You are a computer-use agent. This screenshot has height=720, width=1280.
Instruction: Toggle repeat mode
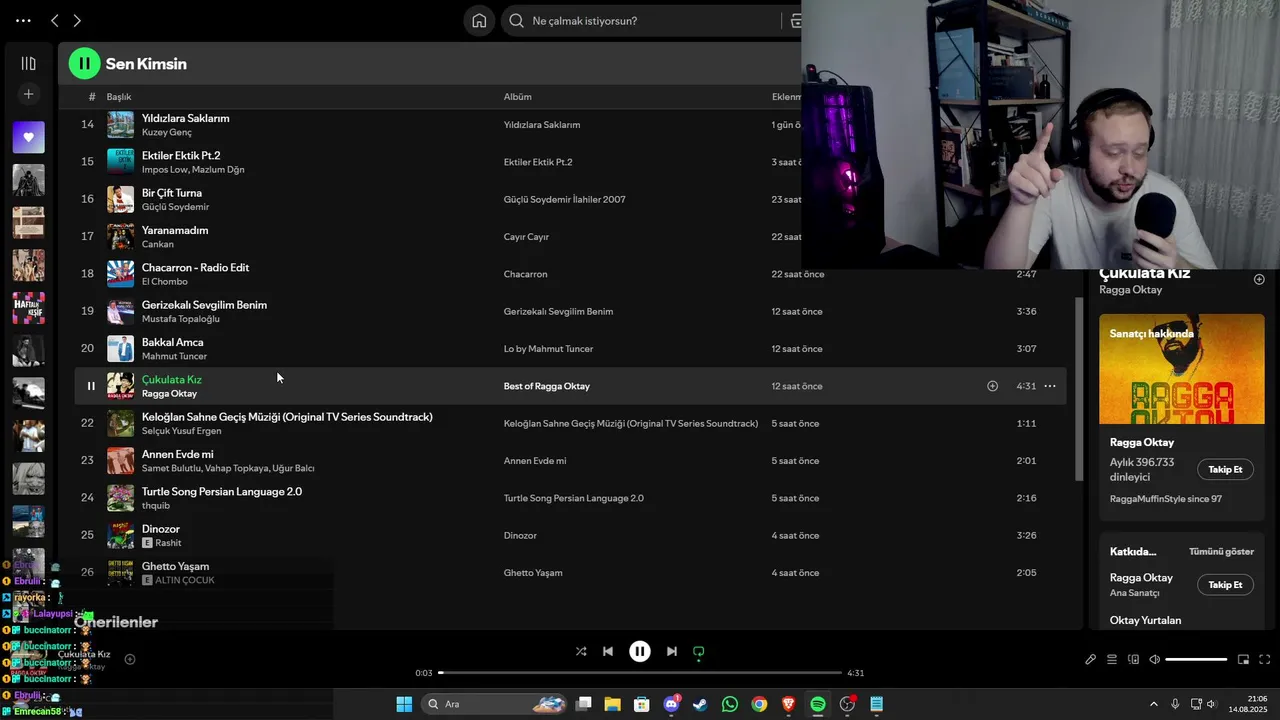[699, 651]
